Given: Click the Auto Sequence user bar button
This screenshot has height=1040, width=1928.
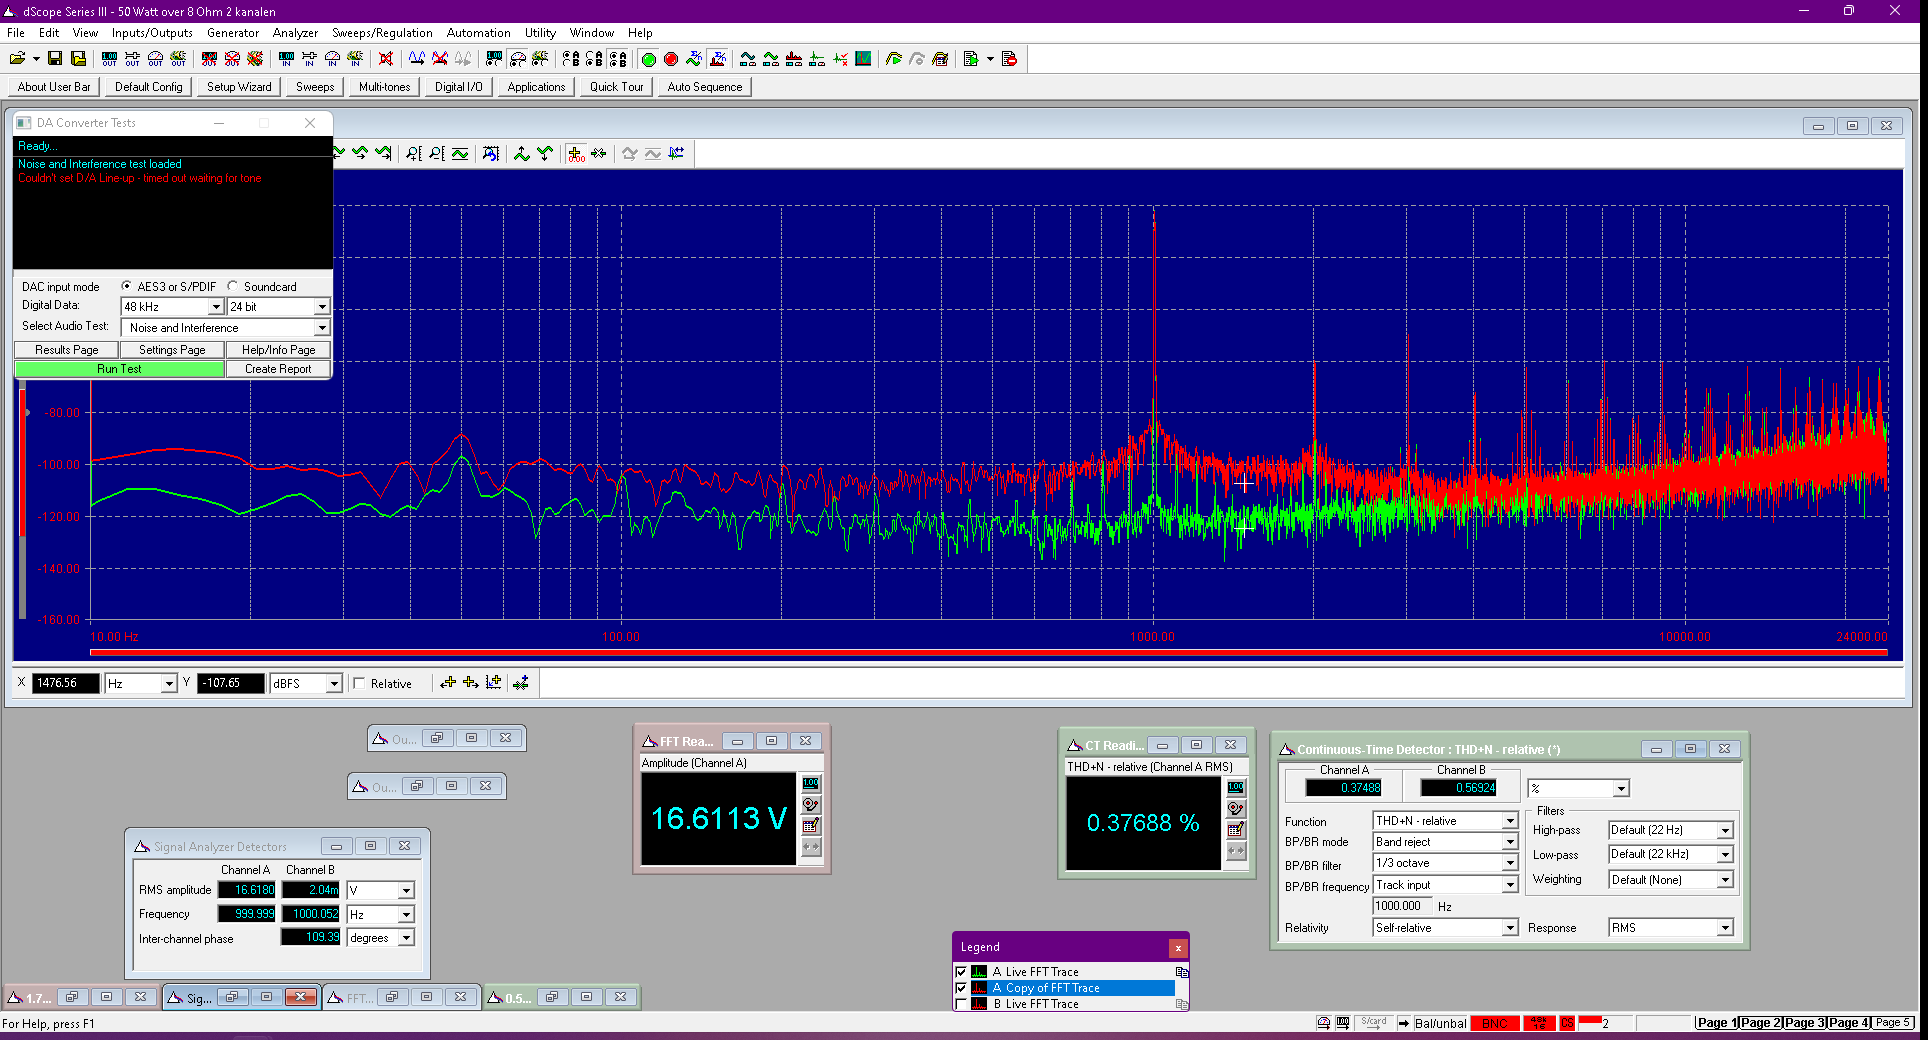Looking at the screenshot, I should (x=705, y=87).
